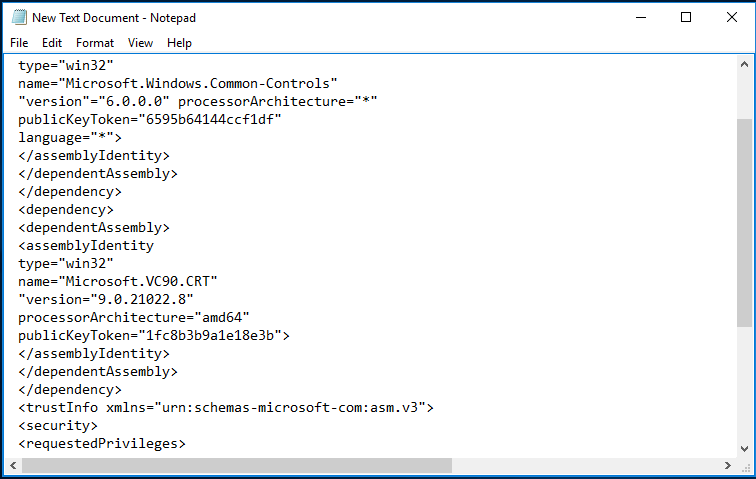Click the Notepad icon in the title bar
This screenshot has height=479, width=756.
(17, 17)
